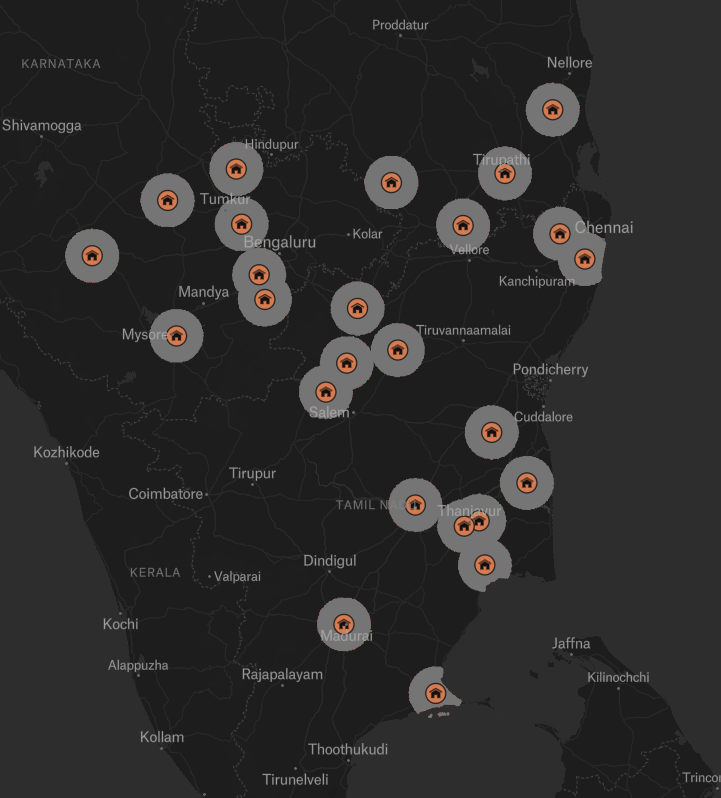The height and width of the screenshot is (798, 721).
Task: Open the westernmost home marker below Shivamogga
Action: tap(92, 255)
